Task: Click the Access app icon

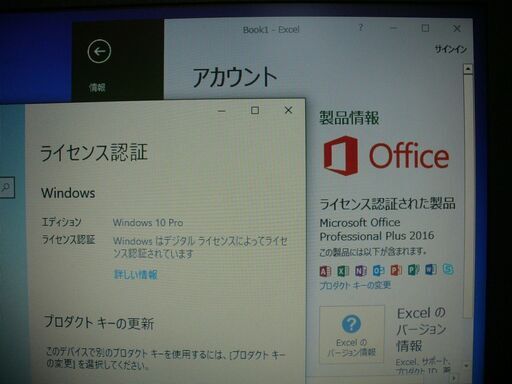Action: tap(325, 271)
